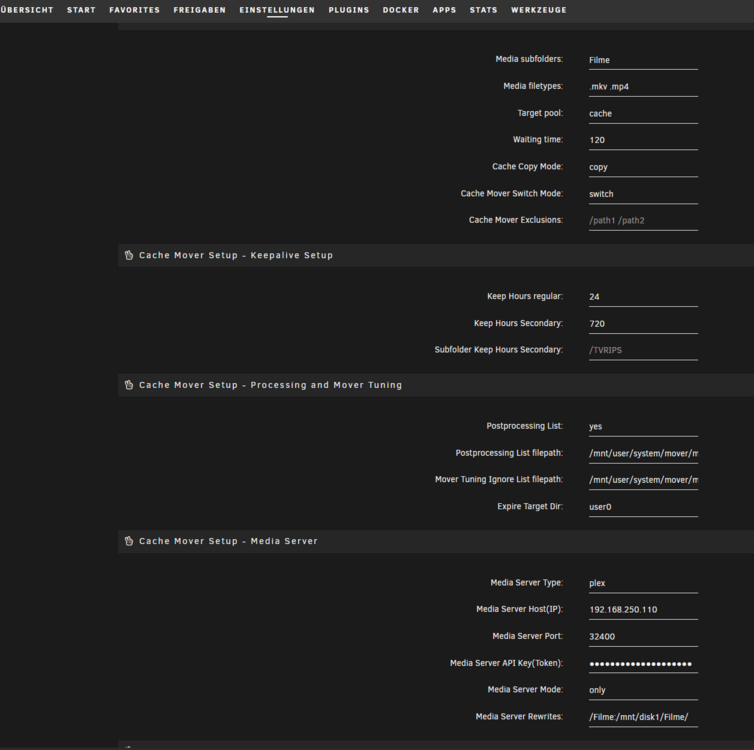Viewport: 754px width, 750px height.
Task: Open the Übersicht menu tab
Action: click(x=26, y=10)
